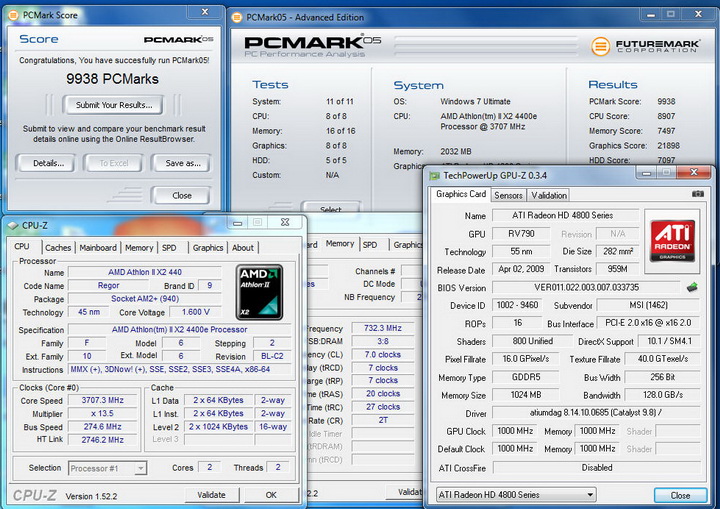This screenshot has height=509, width=720.
Task: Click the GPU-Z title bar icon
Action: (434, 175)
